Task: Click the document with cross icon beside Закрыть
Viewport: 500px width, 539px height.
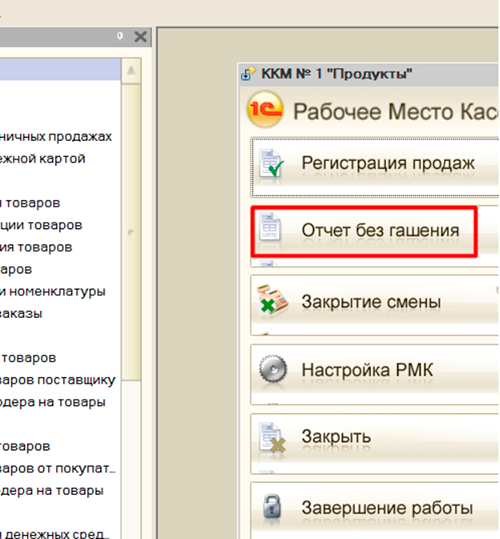Action: (273, 437)
